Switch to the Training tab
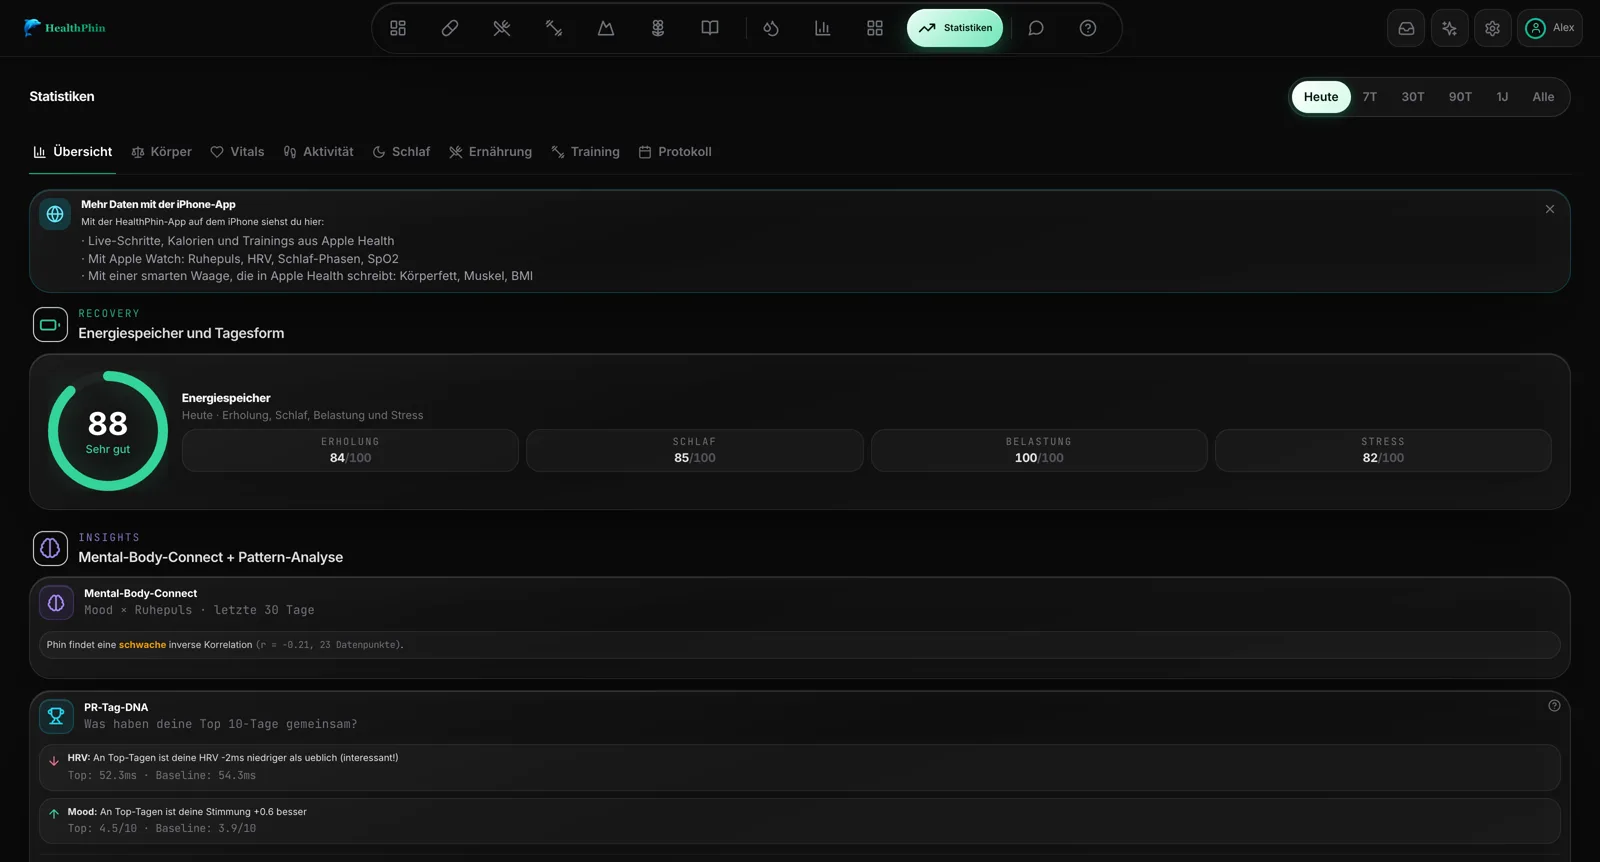 point(586,152)
